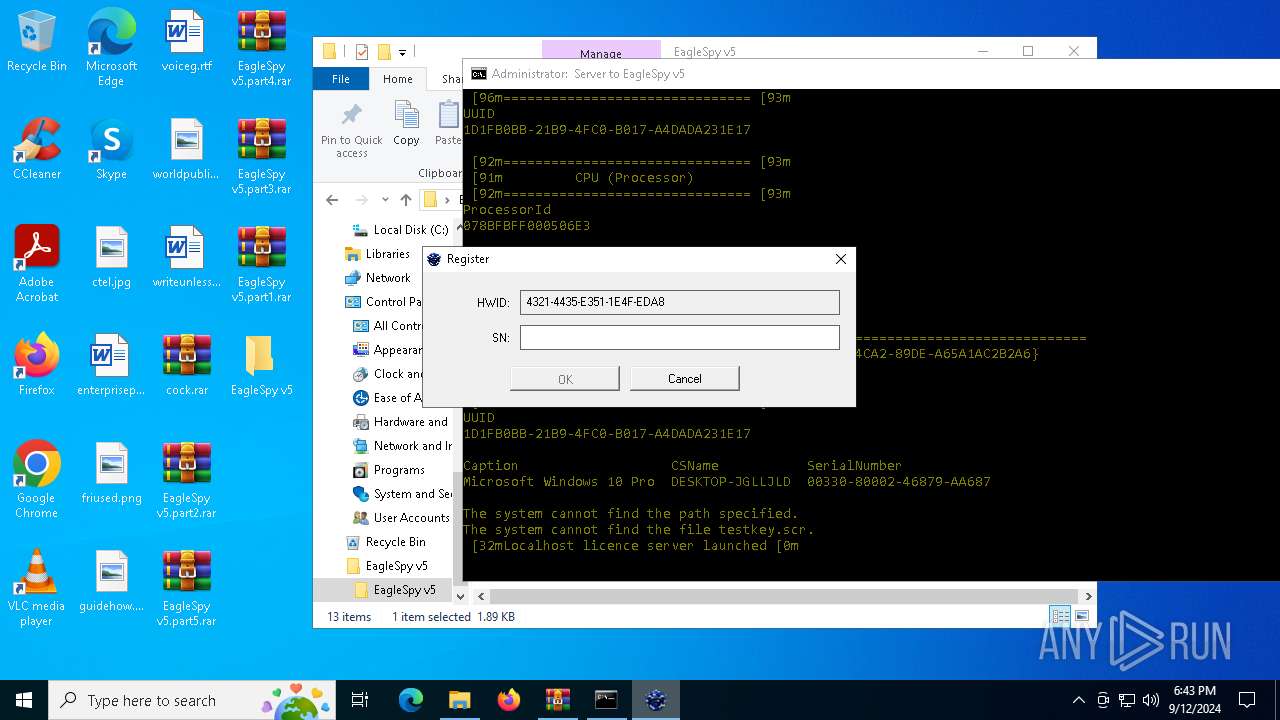Show hidden system tray icons
The image size is (1280, 720).
[1078, 700]
